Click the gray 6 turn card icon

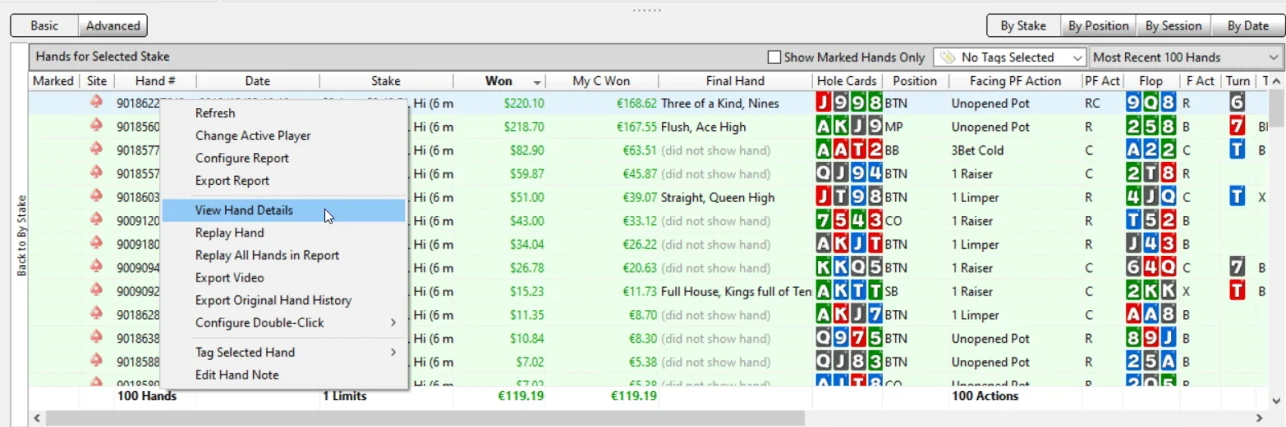point(1237,103)
